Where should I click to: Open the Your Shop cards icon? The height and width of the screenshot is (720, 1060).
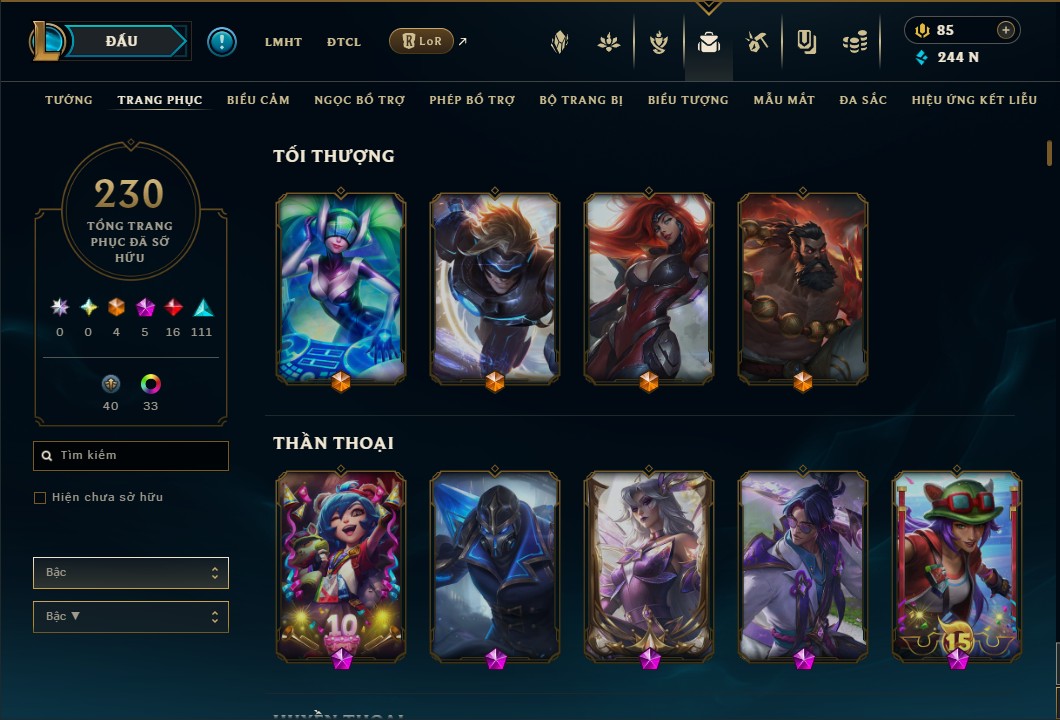click(806, 43)
